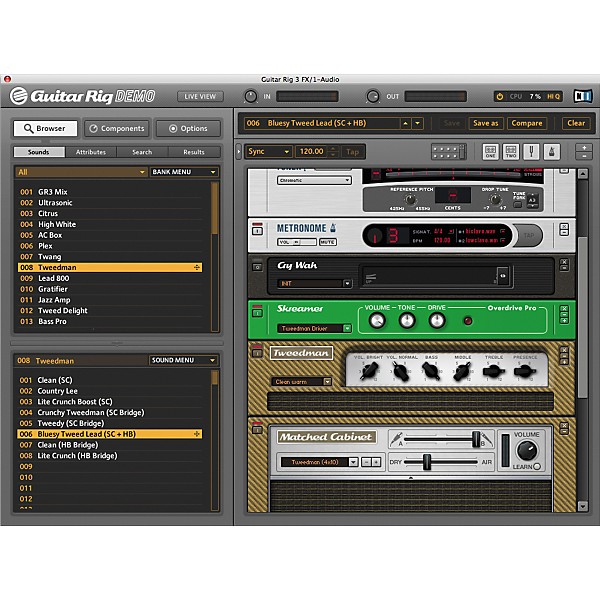
Task: Open the Search sub-tab
Action: [142, 152]
